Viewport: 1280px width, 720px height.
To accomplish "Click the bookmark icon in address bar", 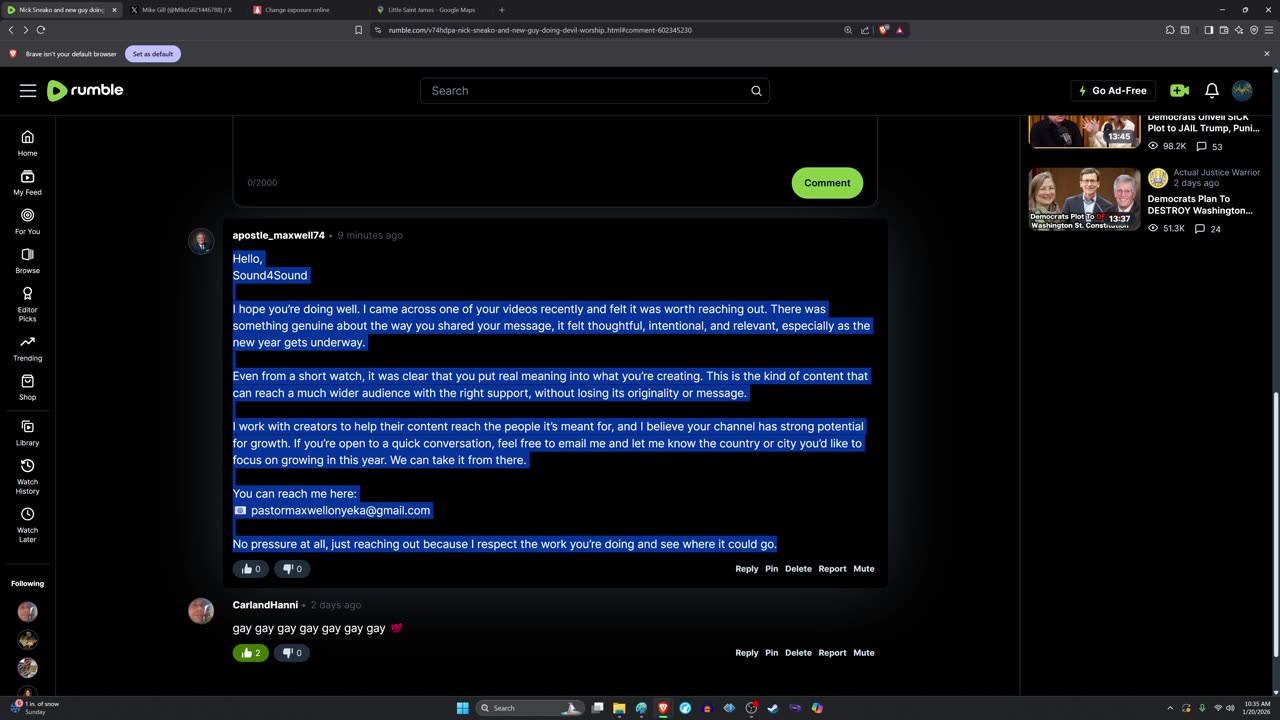I will pos(358,30).
